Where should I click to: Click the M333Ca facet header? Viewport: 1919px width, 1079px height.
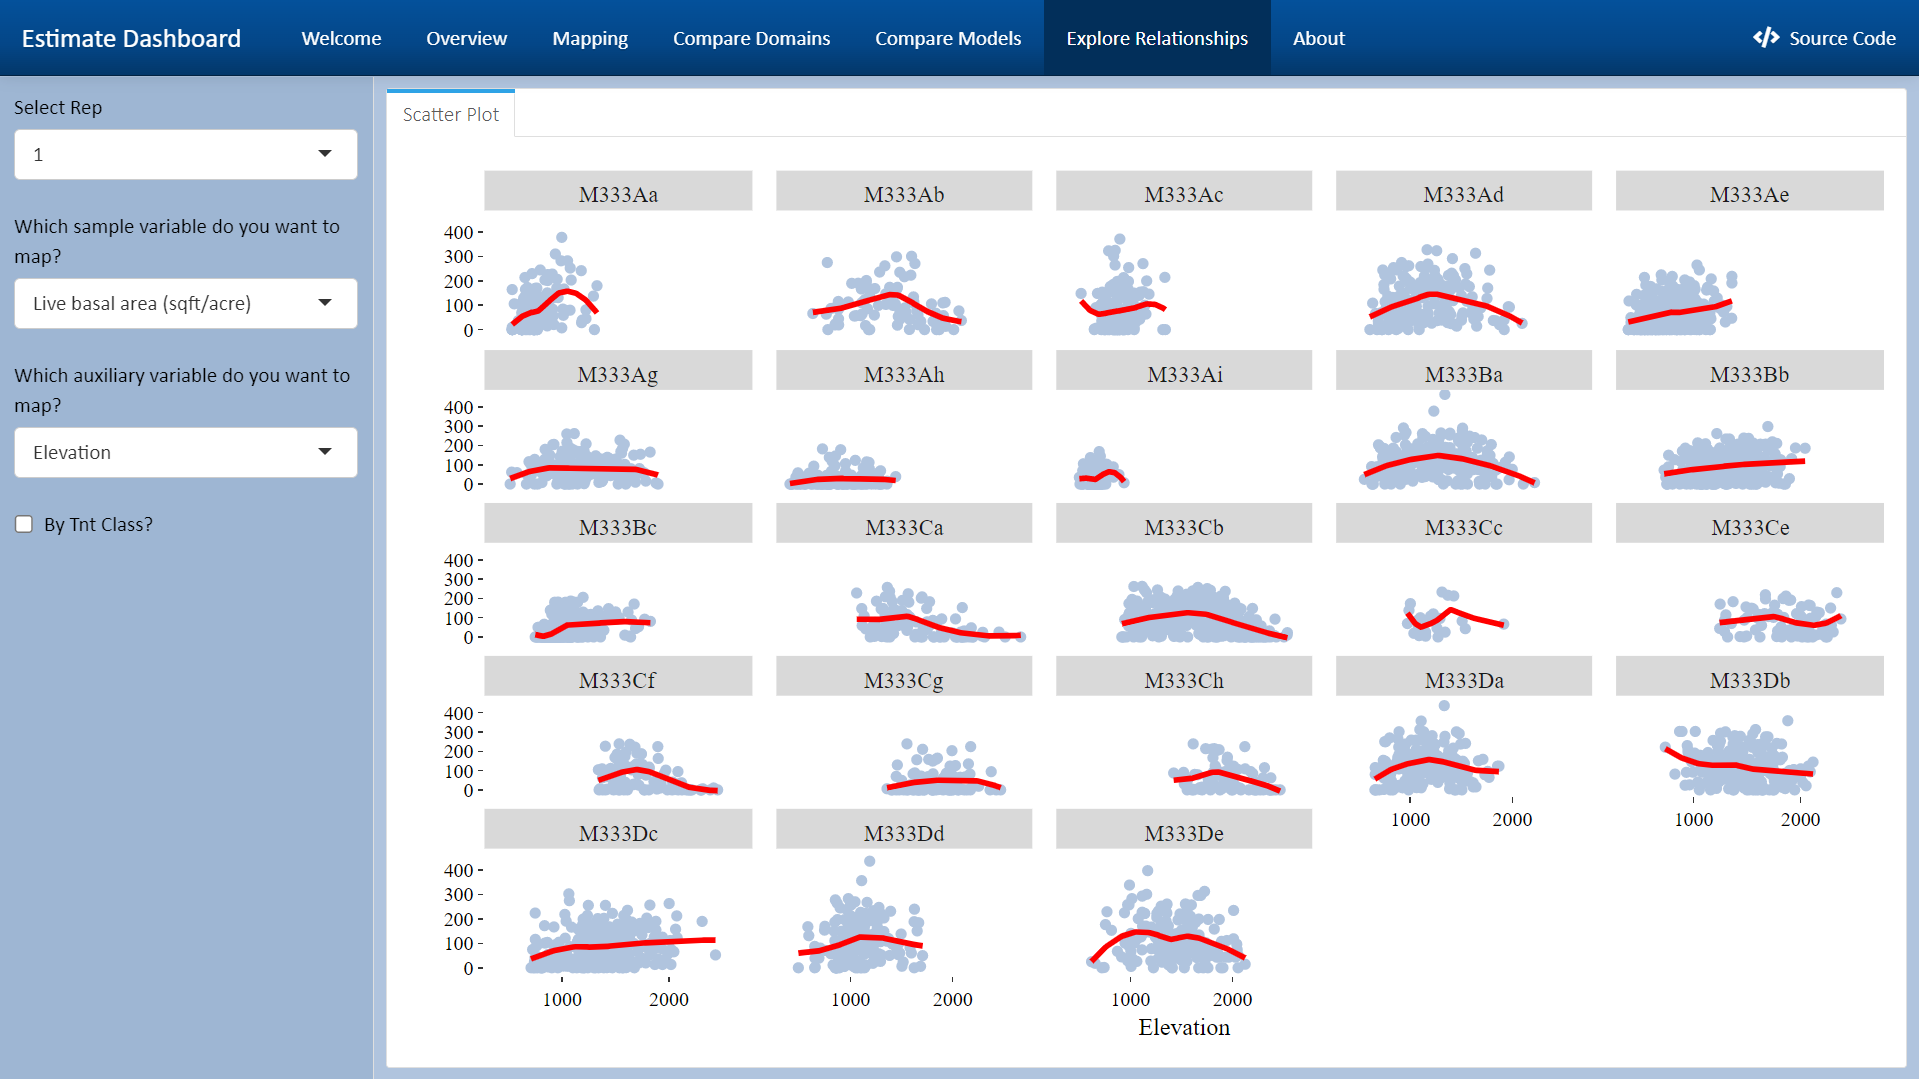[x=904, y=523]
